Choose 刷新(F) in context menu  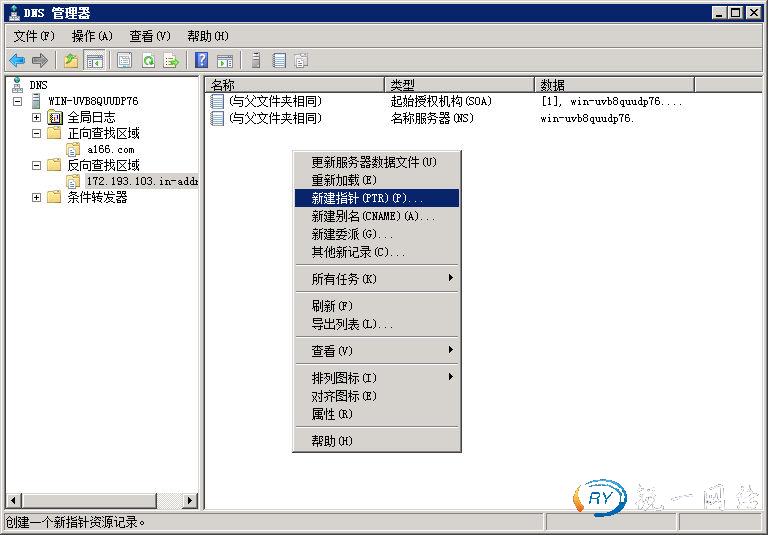pos(377,306)
